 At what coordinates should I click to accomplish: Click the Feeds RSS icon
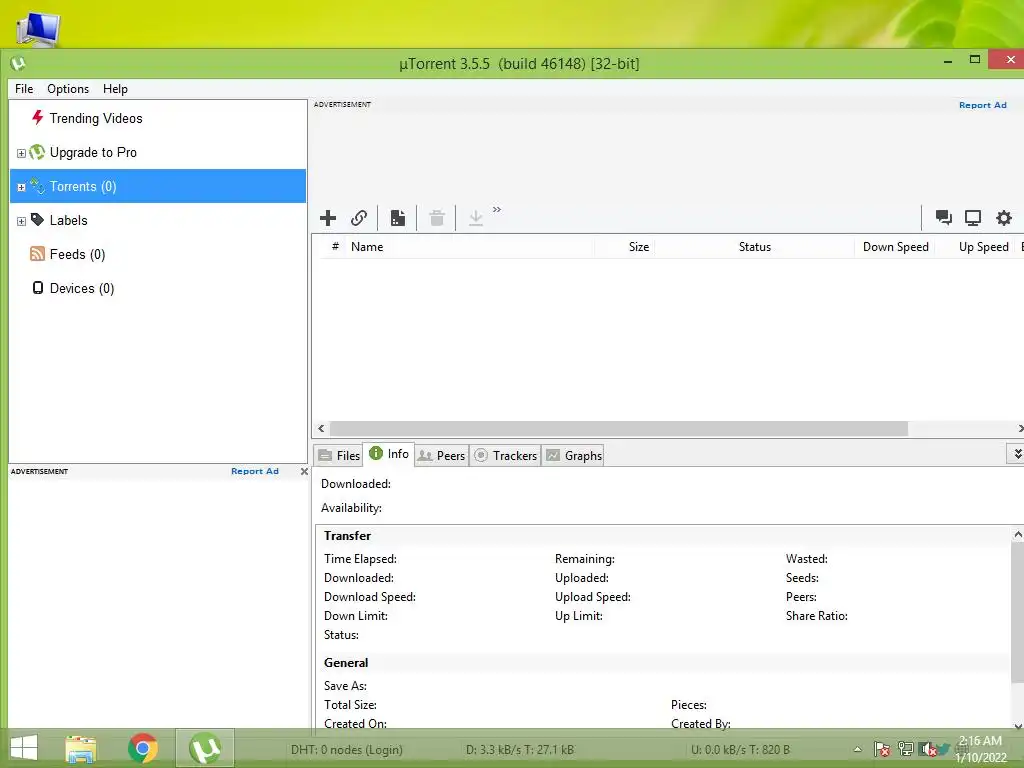coord(37,254)
